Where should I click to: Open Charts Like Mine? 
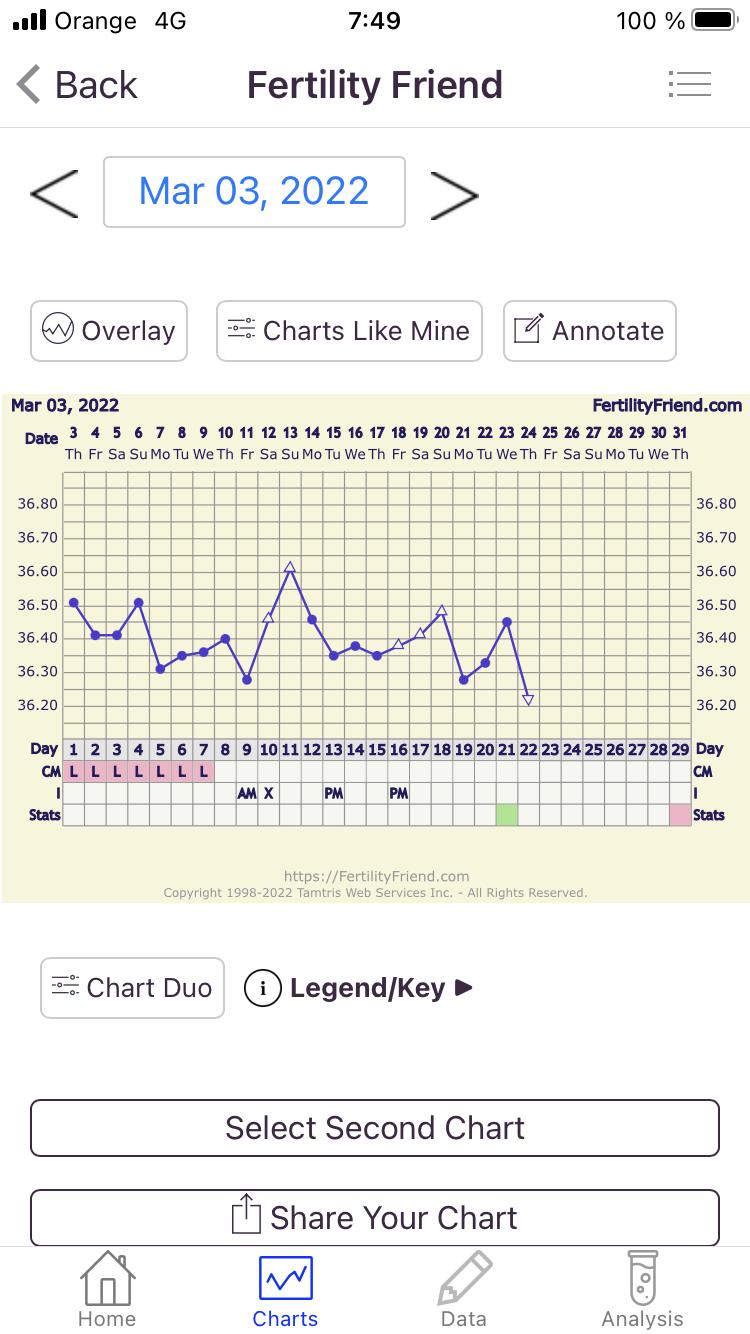349,331
